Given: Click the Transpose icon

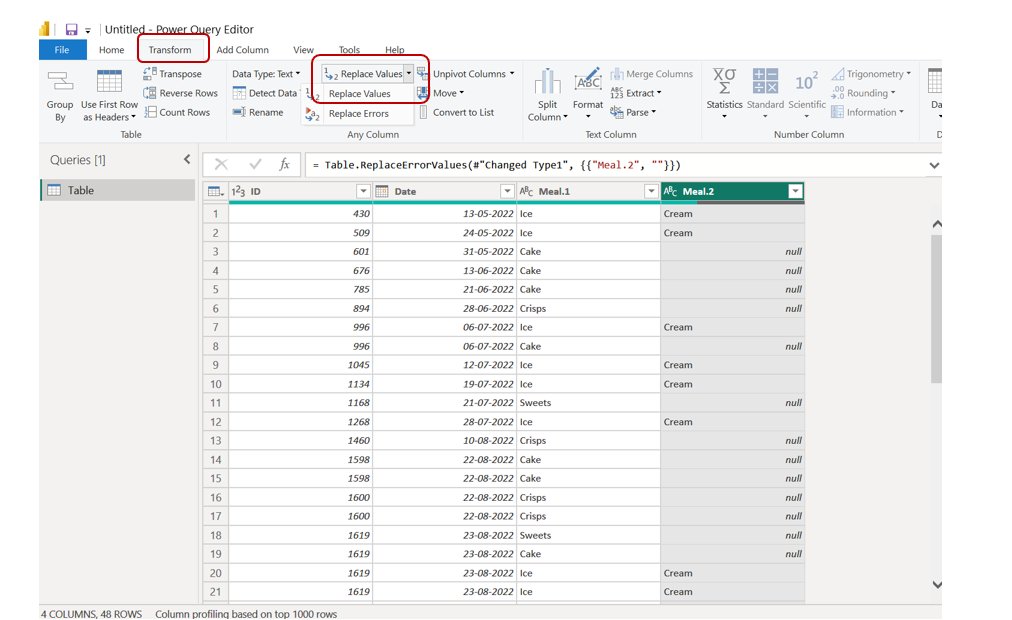Looking at the screenshot, I should tap(150, 74).
